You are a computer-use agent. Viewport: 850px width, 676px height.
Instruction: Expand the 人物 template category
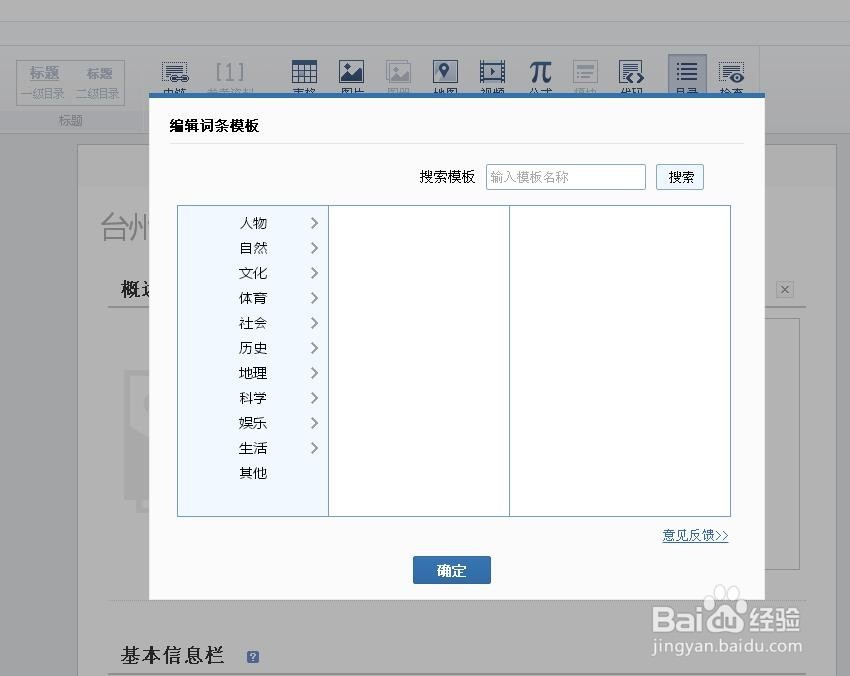[x=253, y=223]
